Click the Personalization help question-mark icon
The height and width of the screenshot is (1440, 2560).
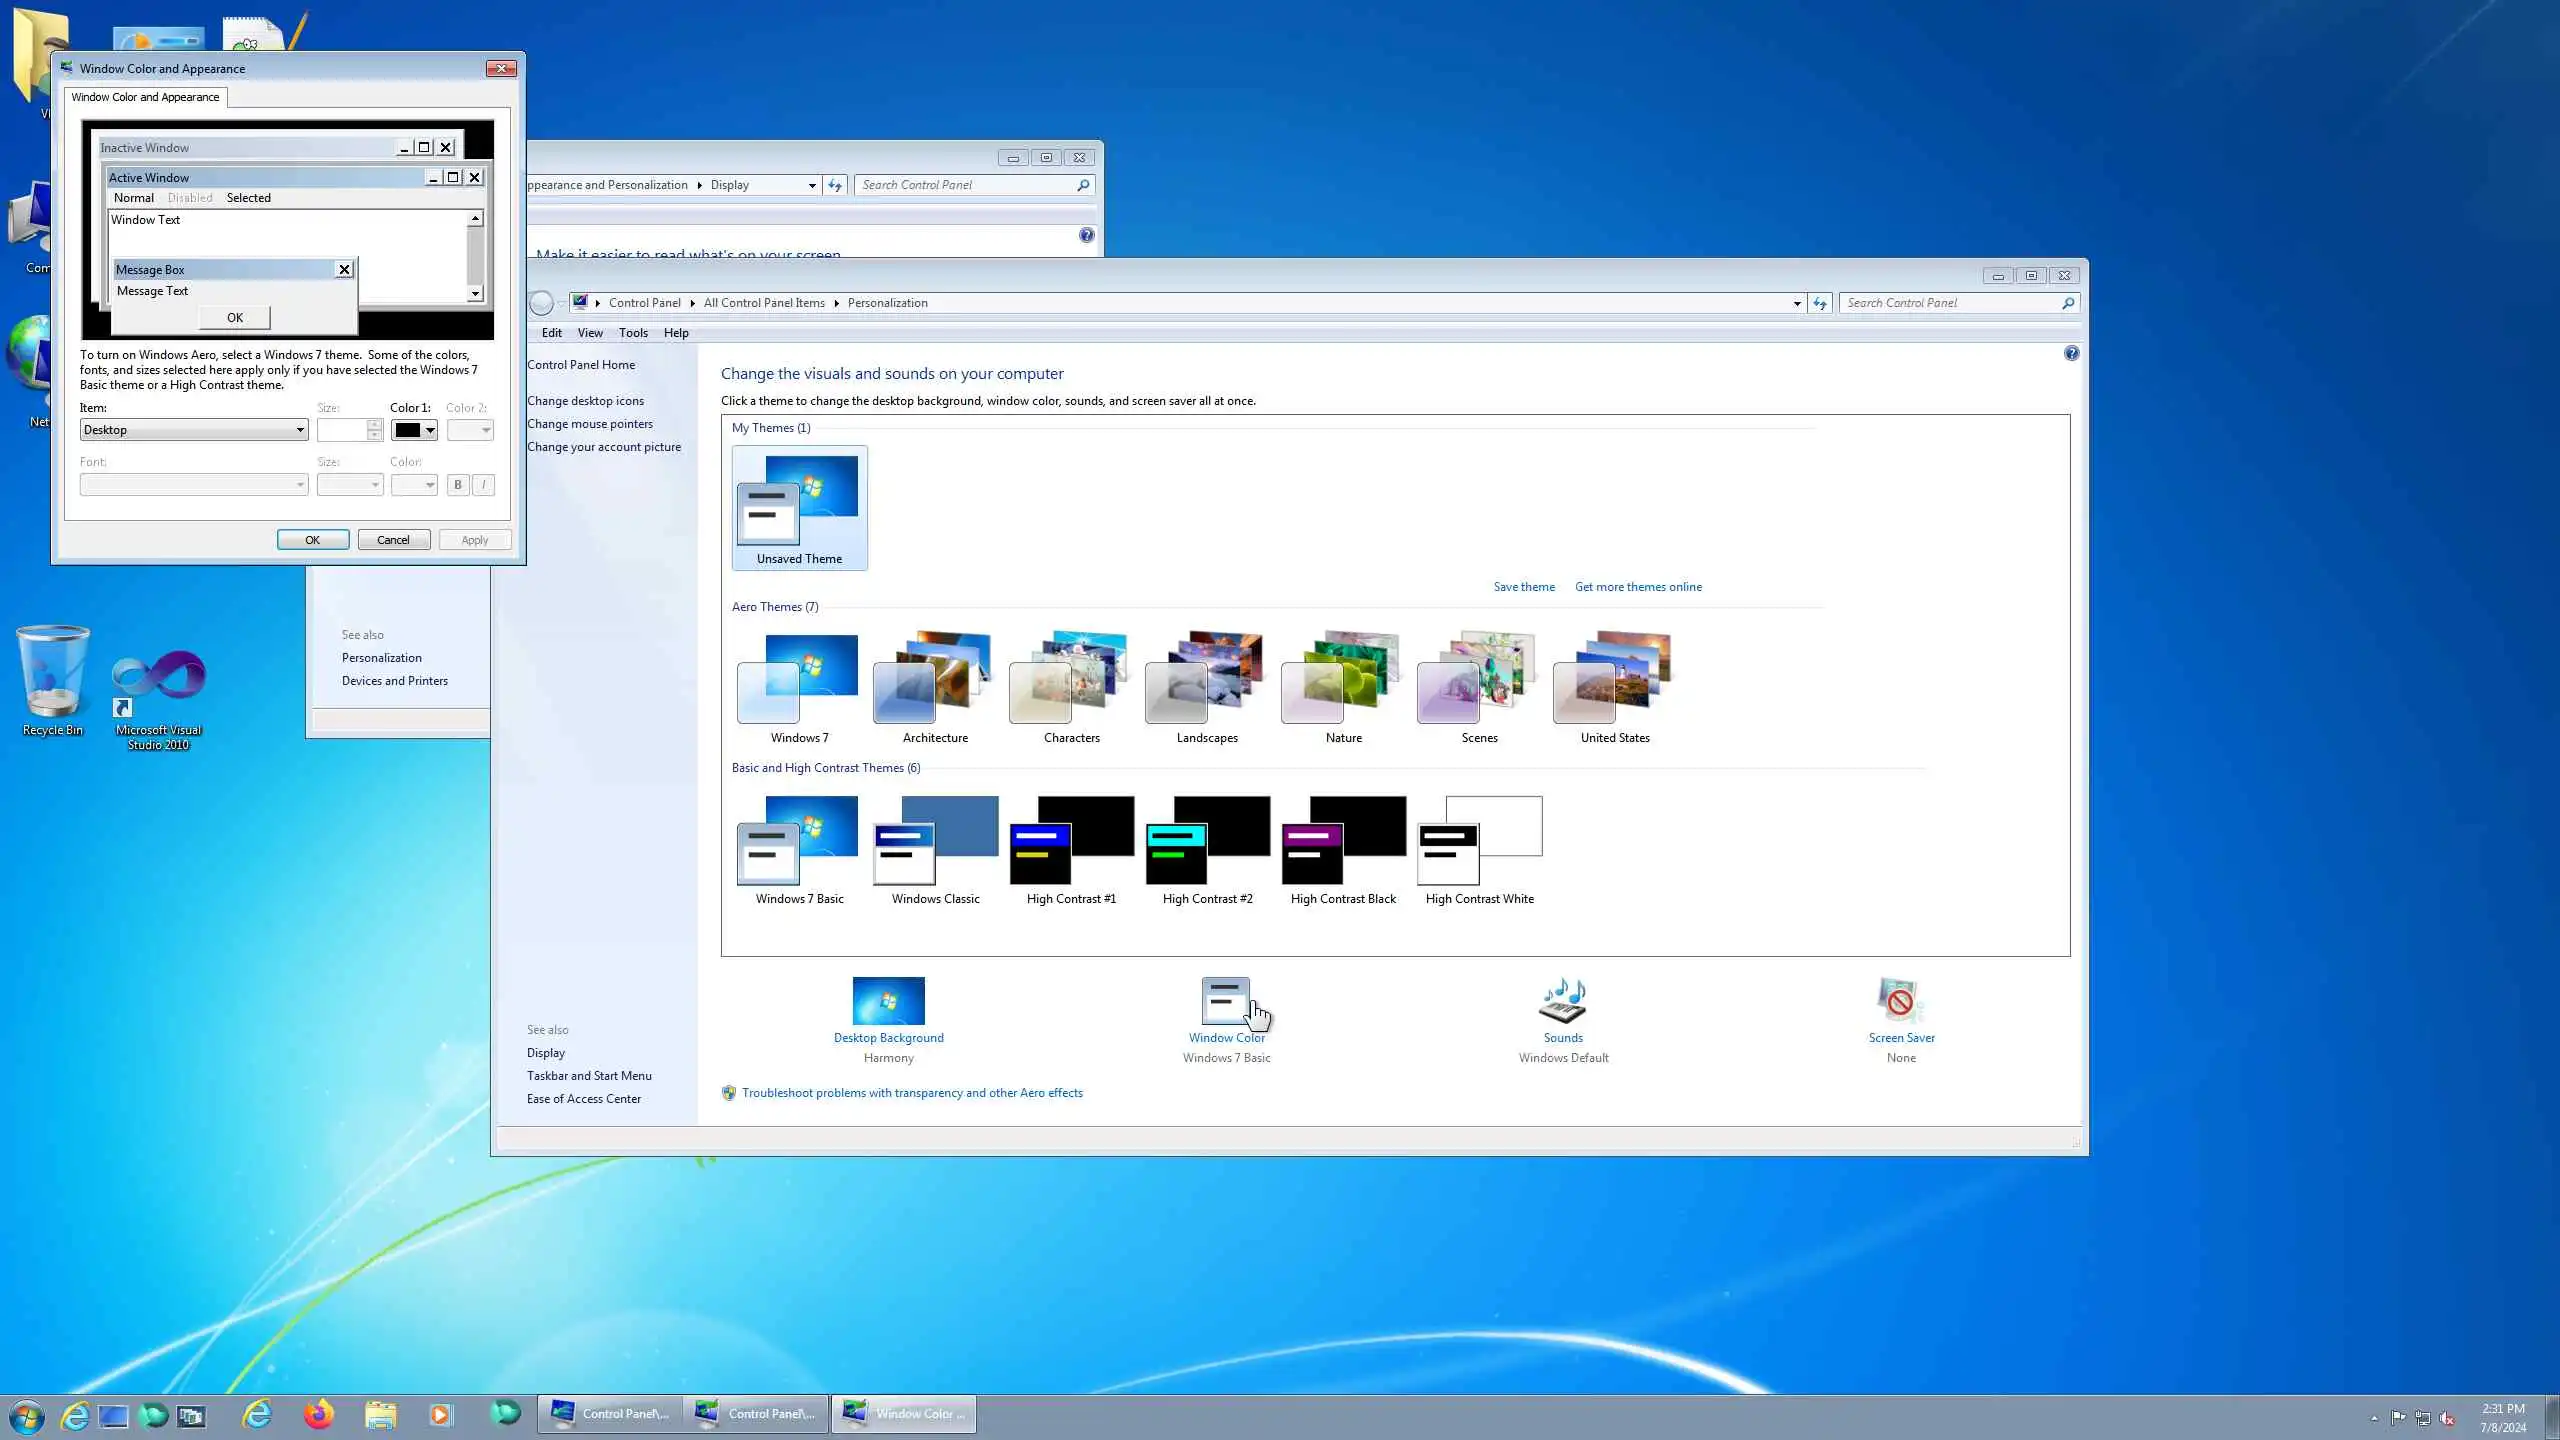(x=2071, y=354)
